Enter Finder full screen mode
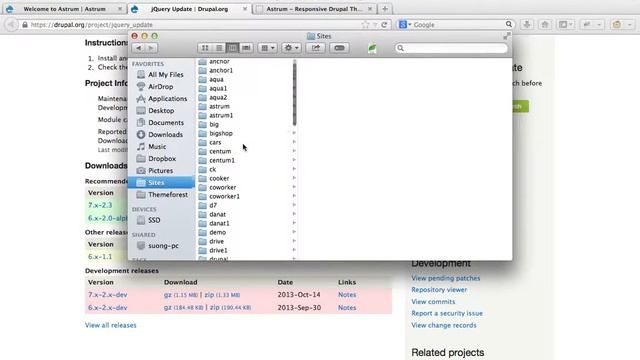The height and width of the screenshot is (360, 640). 507,36
